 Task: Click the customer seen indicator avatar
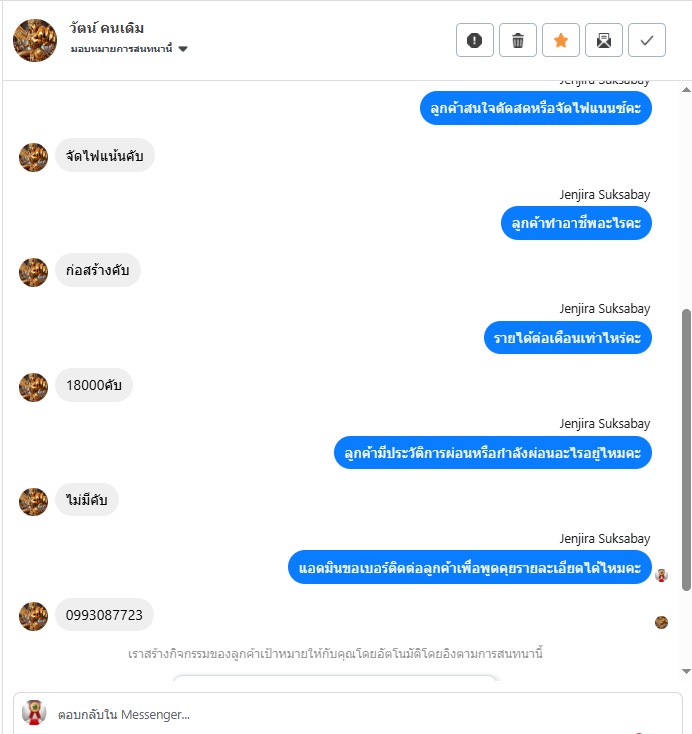pos(661,622)
